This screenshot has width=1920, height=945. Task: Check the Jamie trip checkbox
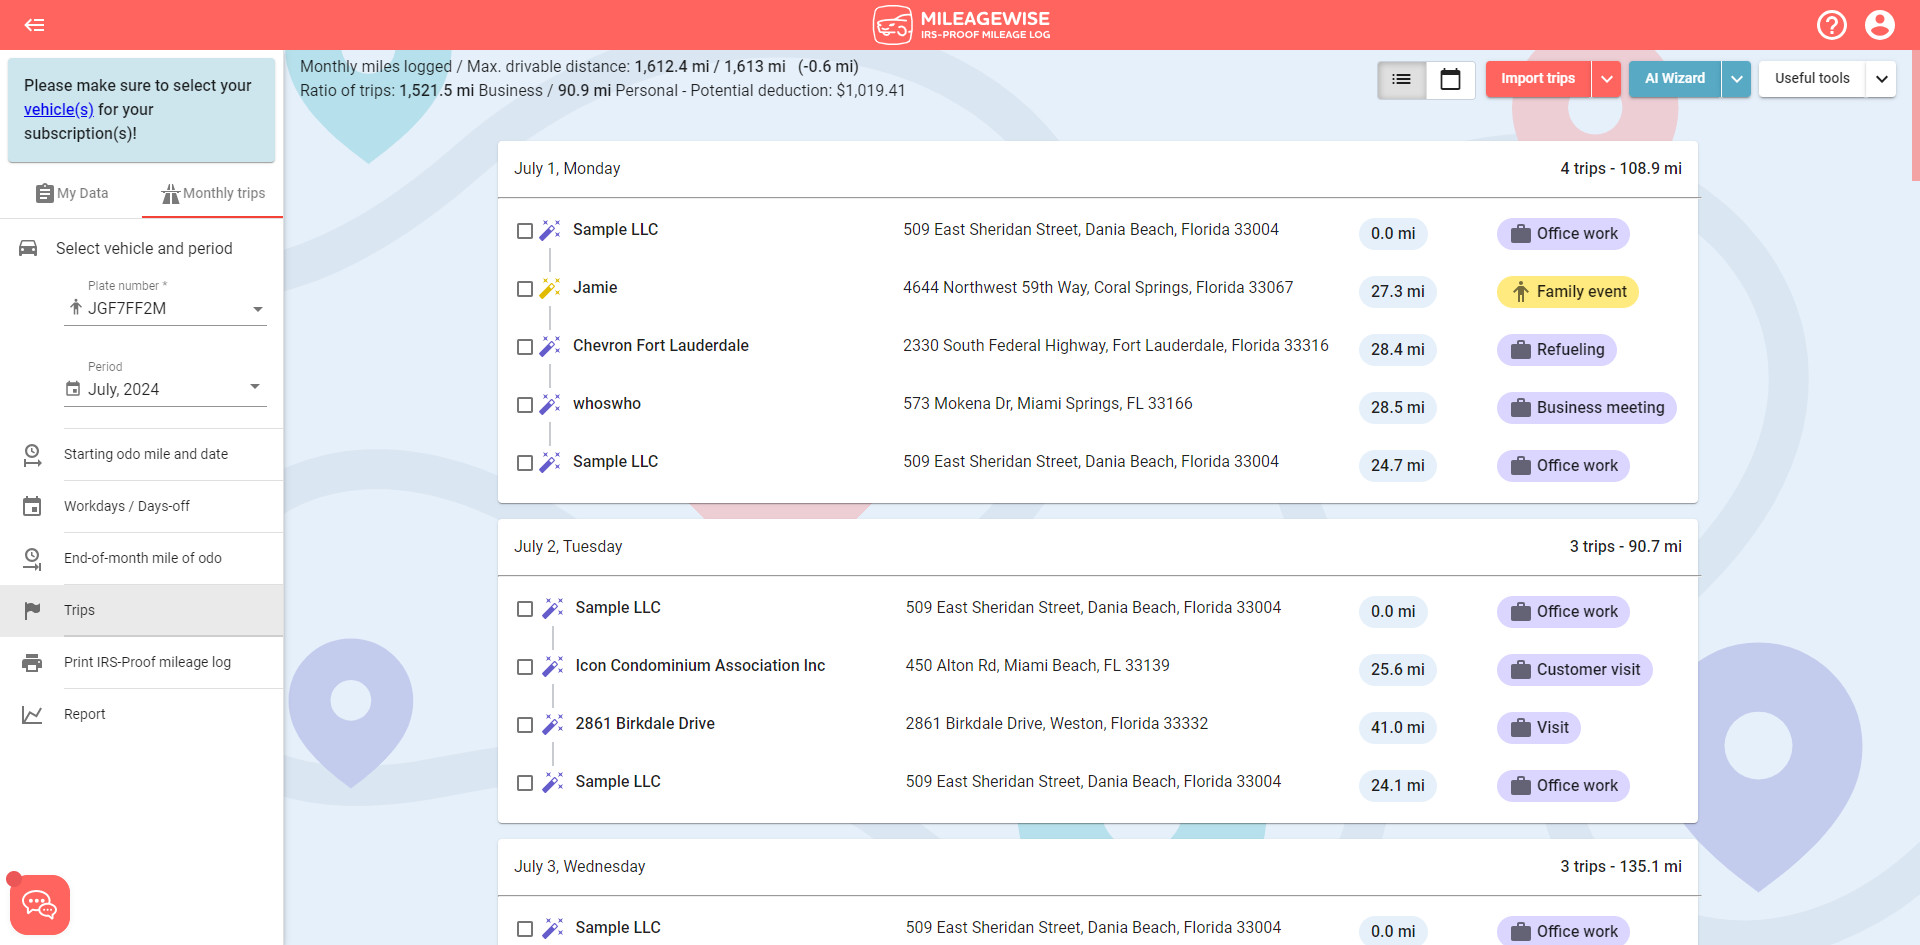525,289
